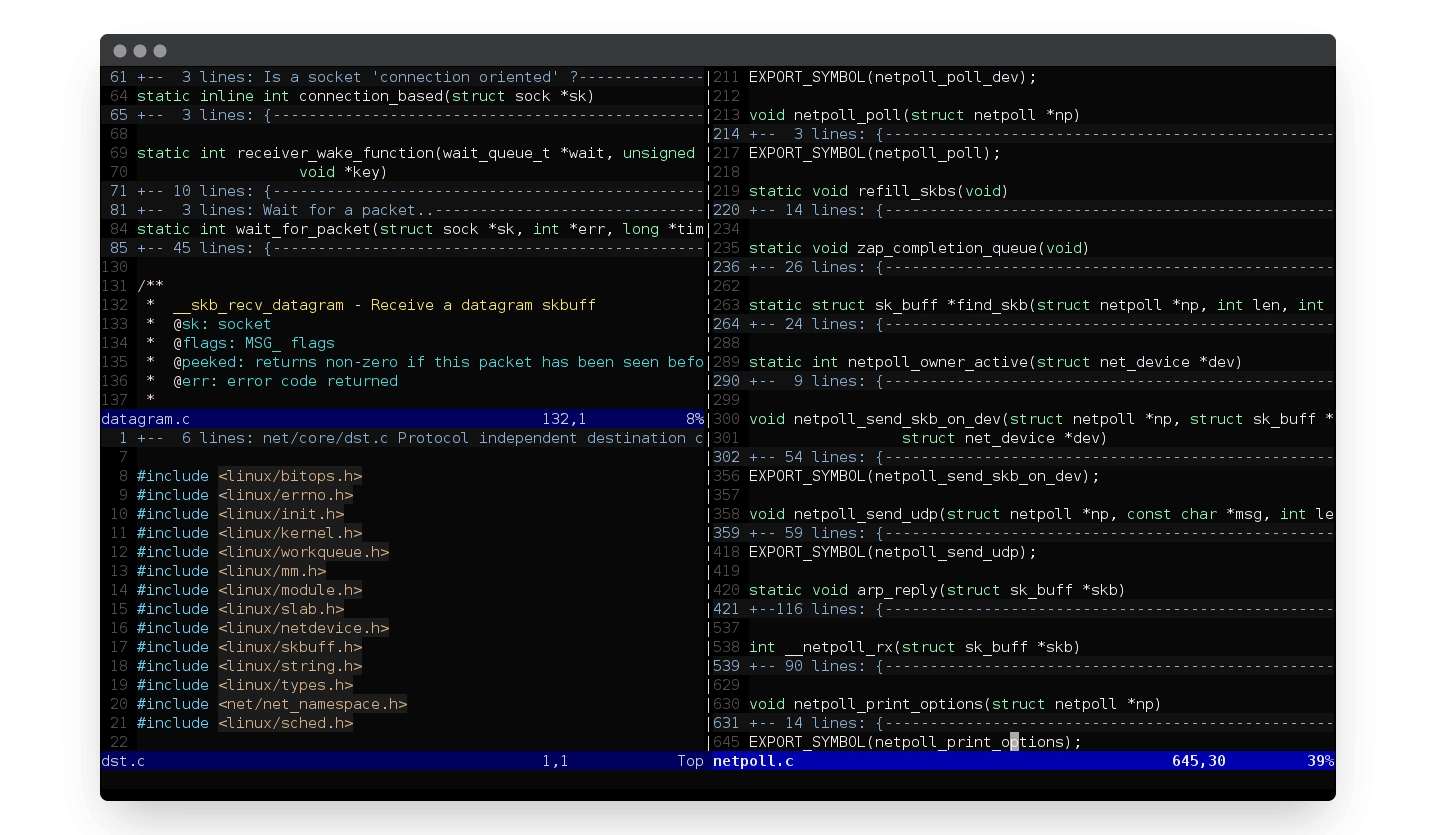Click the linux/bitops.h include path
1436x835 pixels.
click(x=290, y=476)
